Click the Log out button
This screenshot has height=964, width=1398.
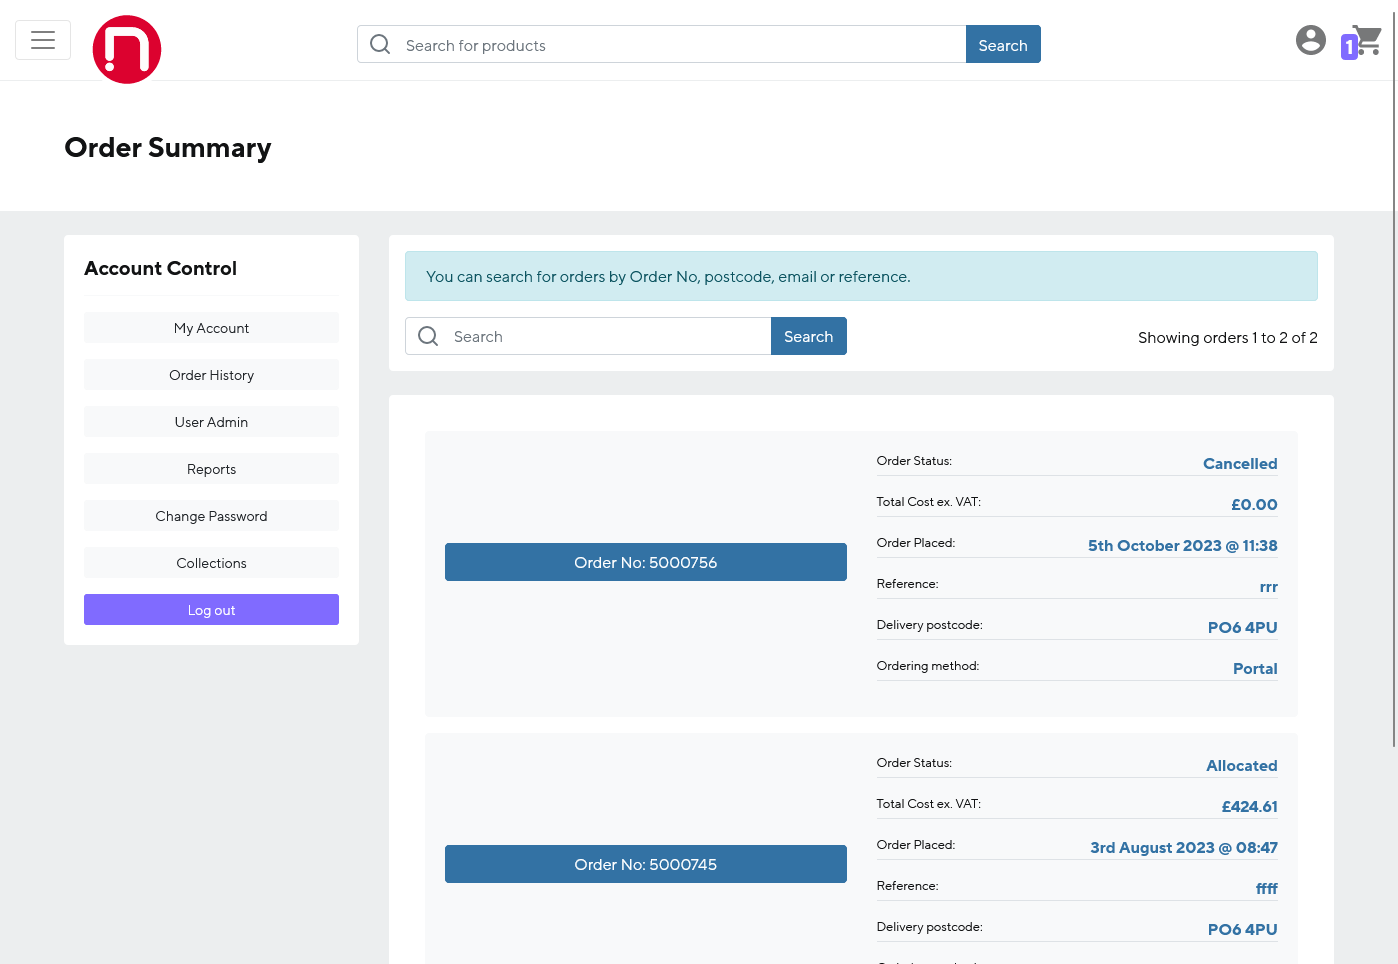pos(211,610)
